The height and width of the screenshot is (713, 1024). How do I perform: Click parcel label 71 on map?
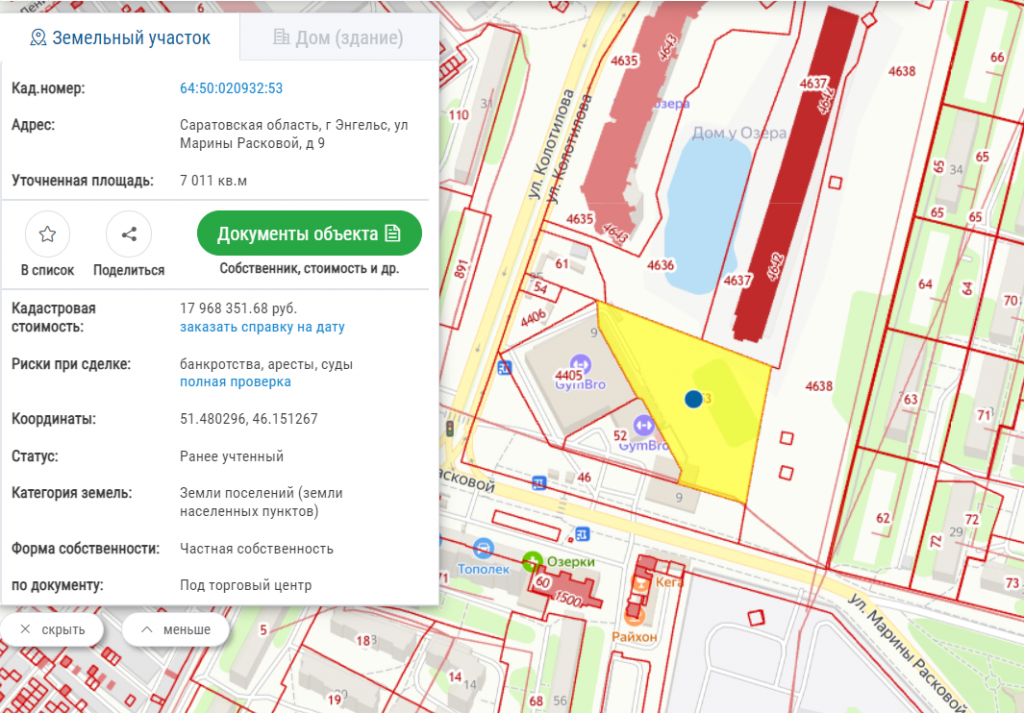(x=984, y=415)
